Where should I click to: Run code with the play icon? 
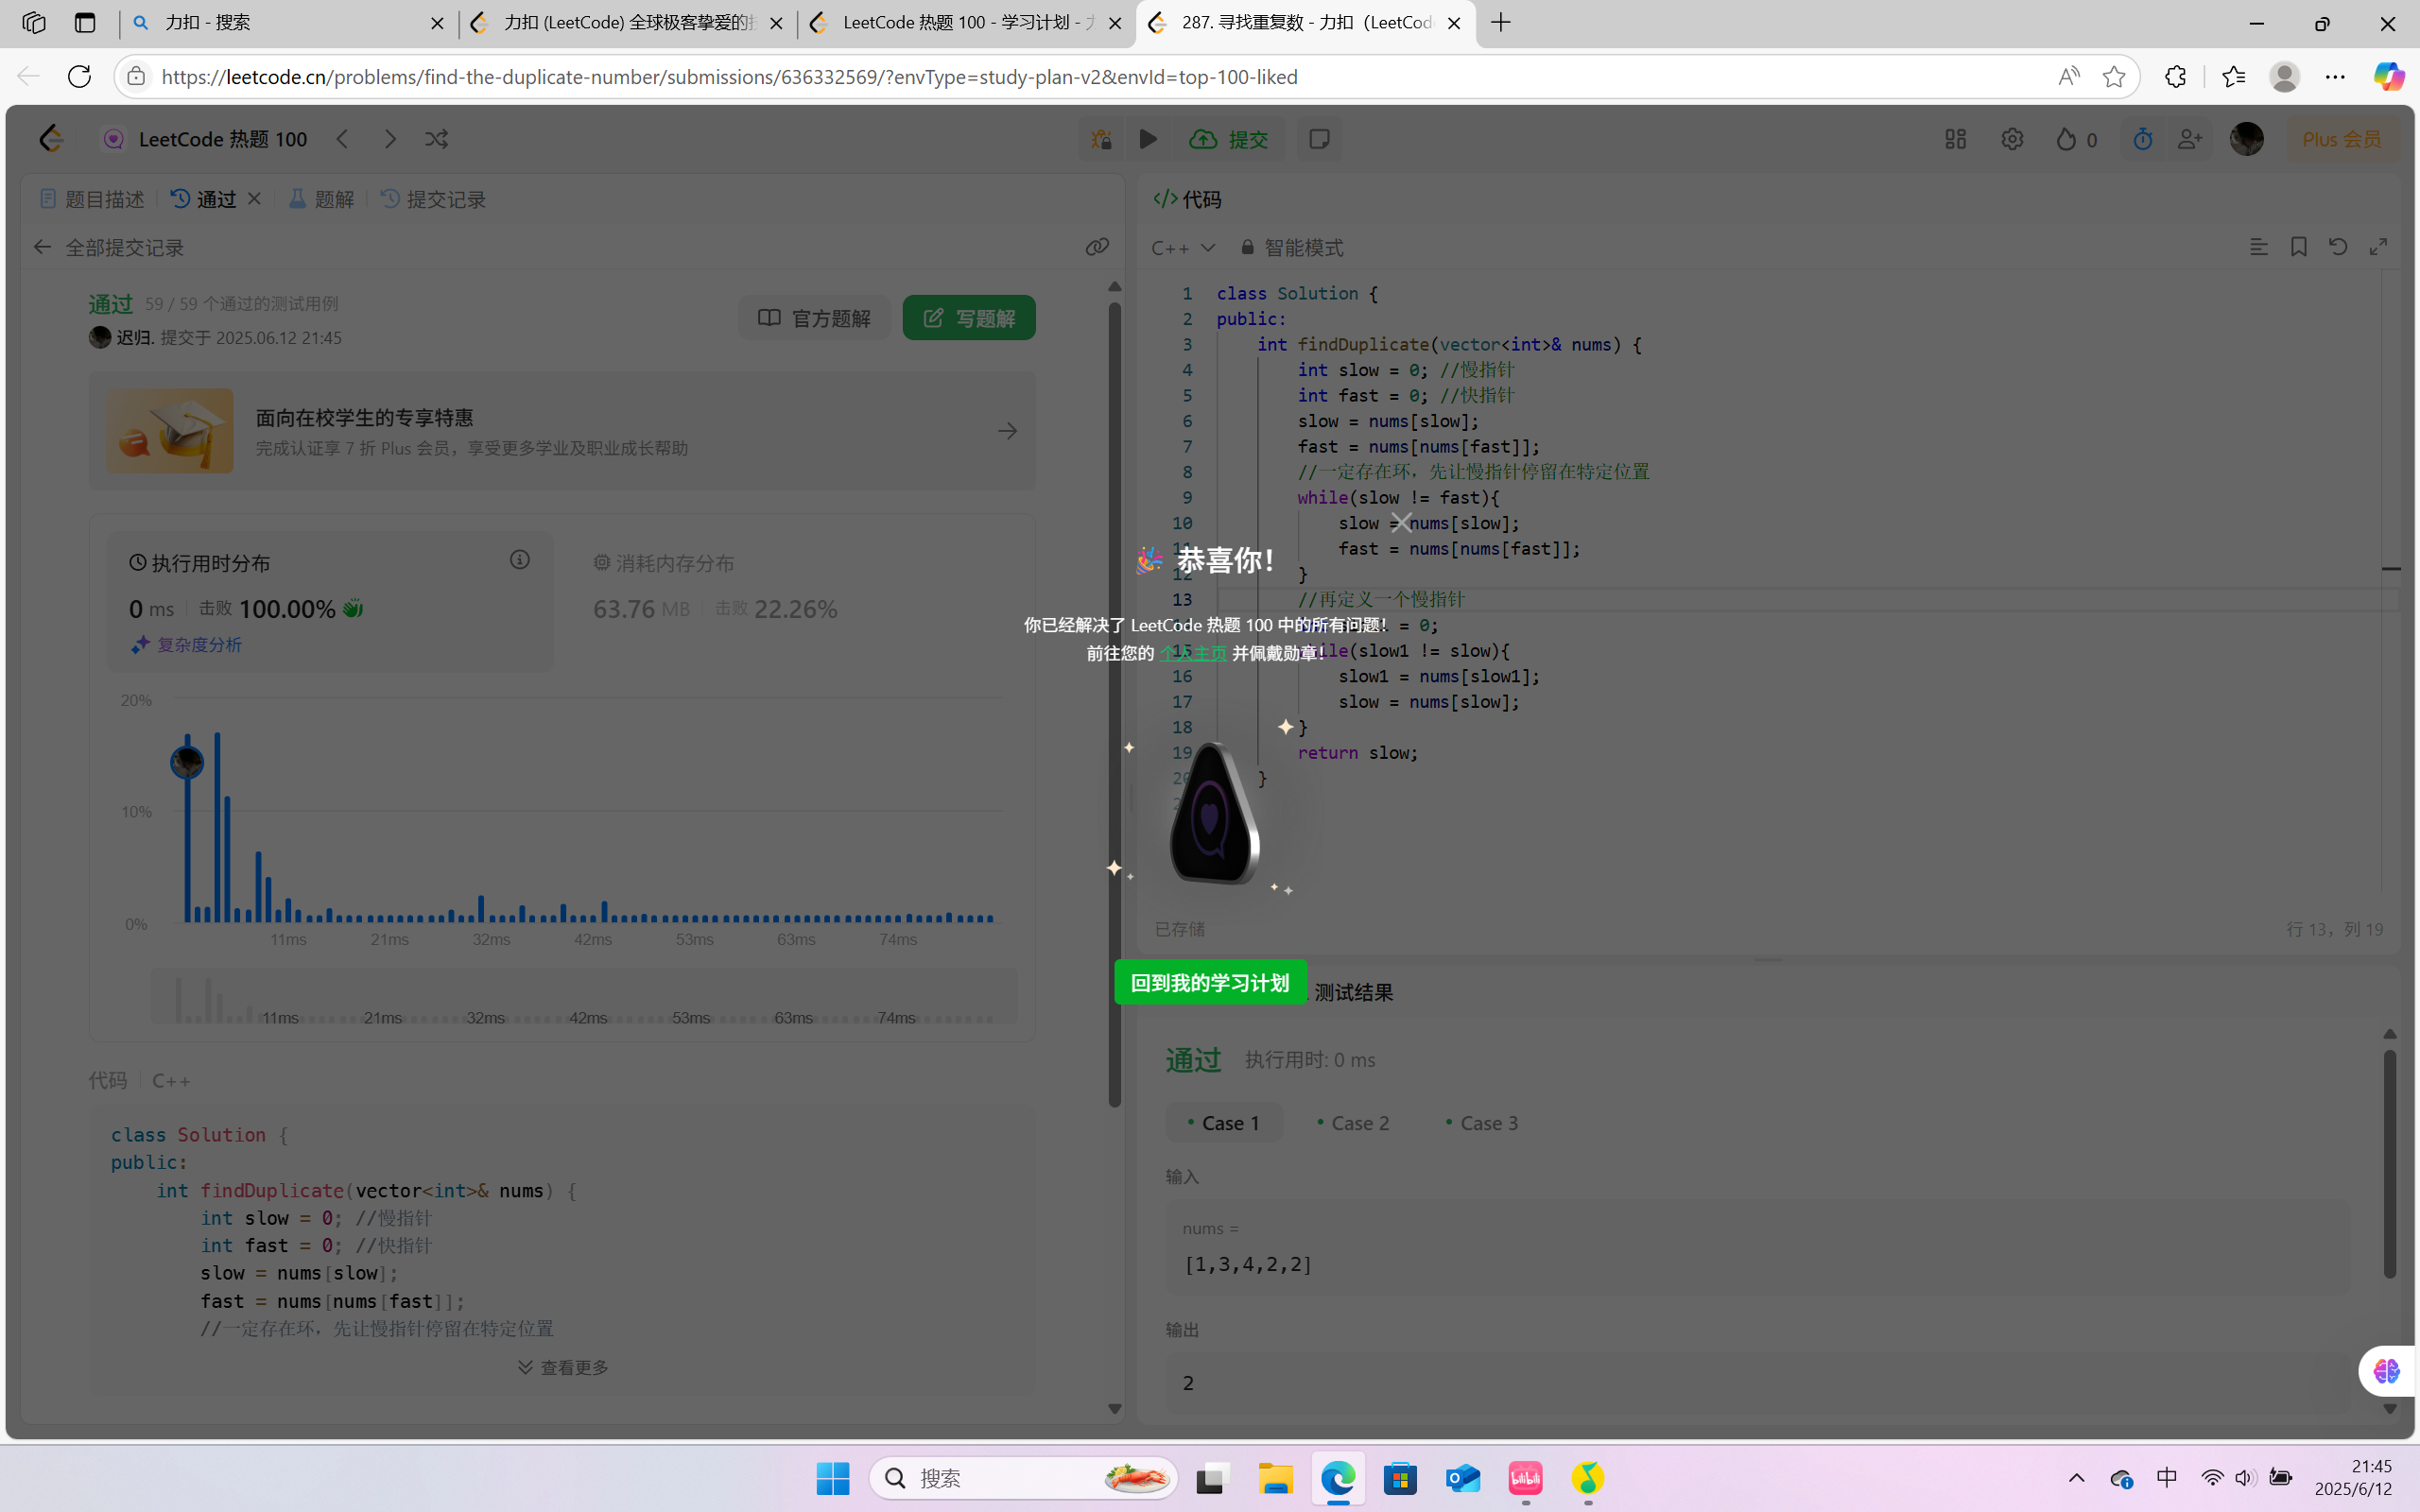[x=1148, y=139]
